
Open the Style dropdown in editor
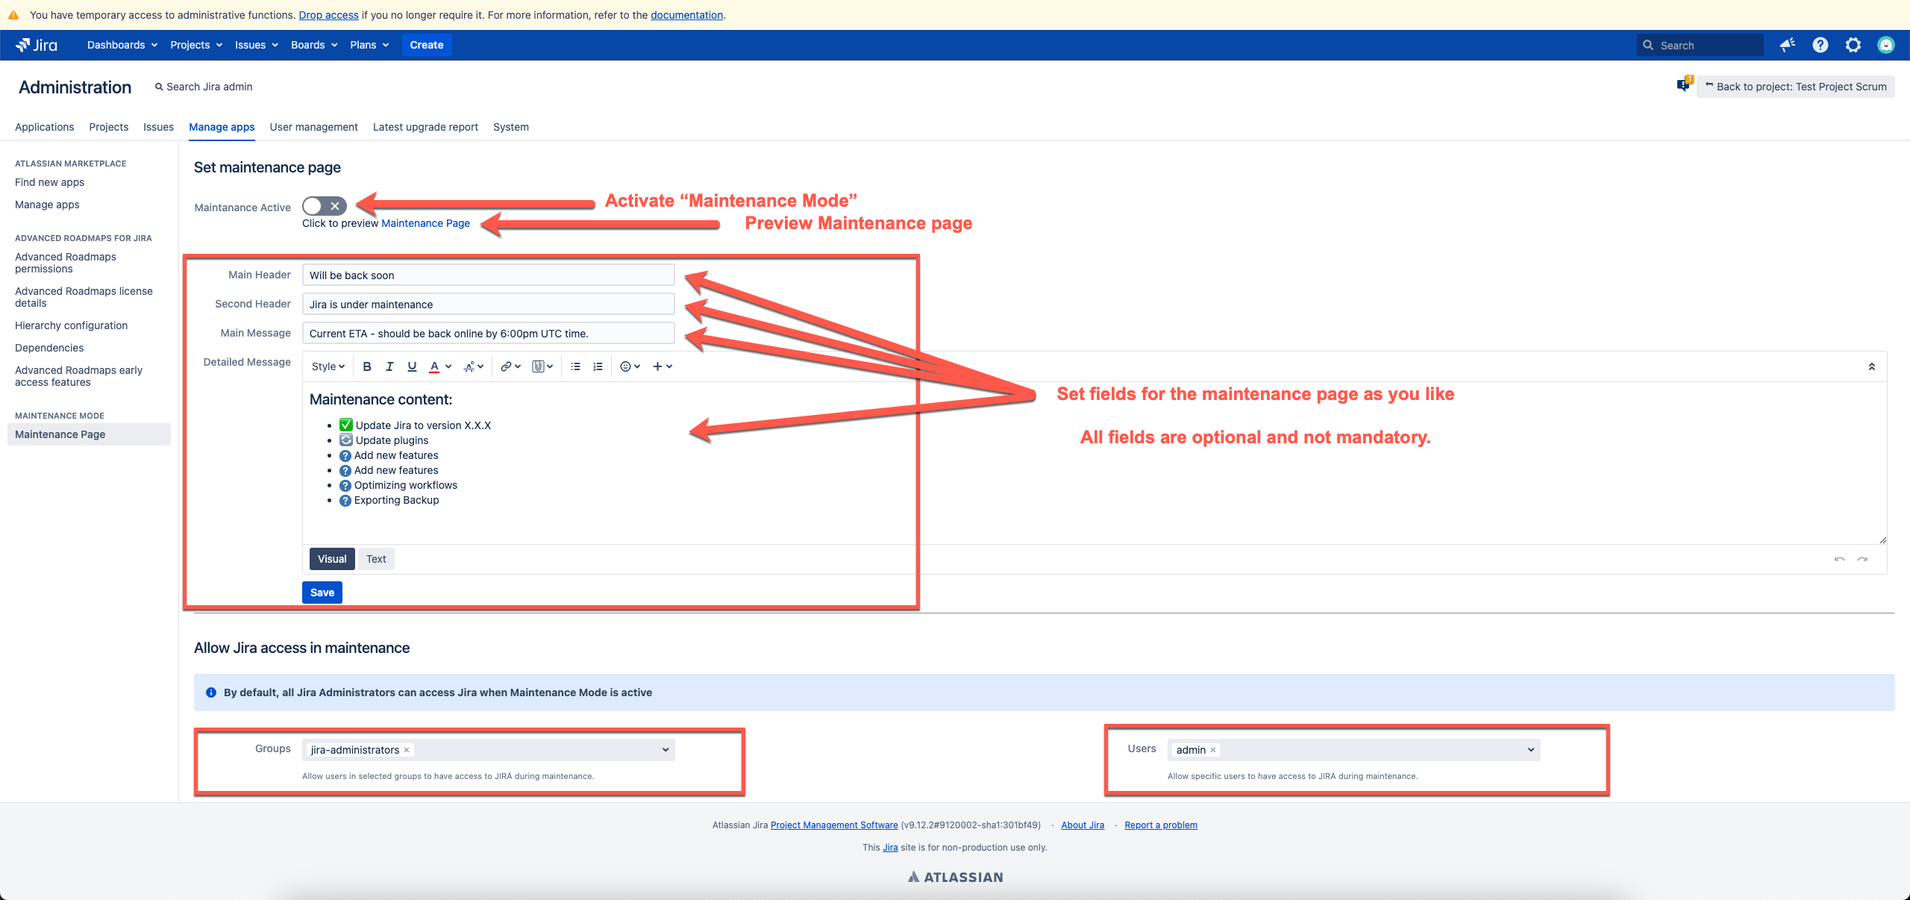click(328, 367)
